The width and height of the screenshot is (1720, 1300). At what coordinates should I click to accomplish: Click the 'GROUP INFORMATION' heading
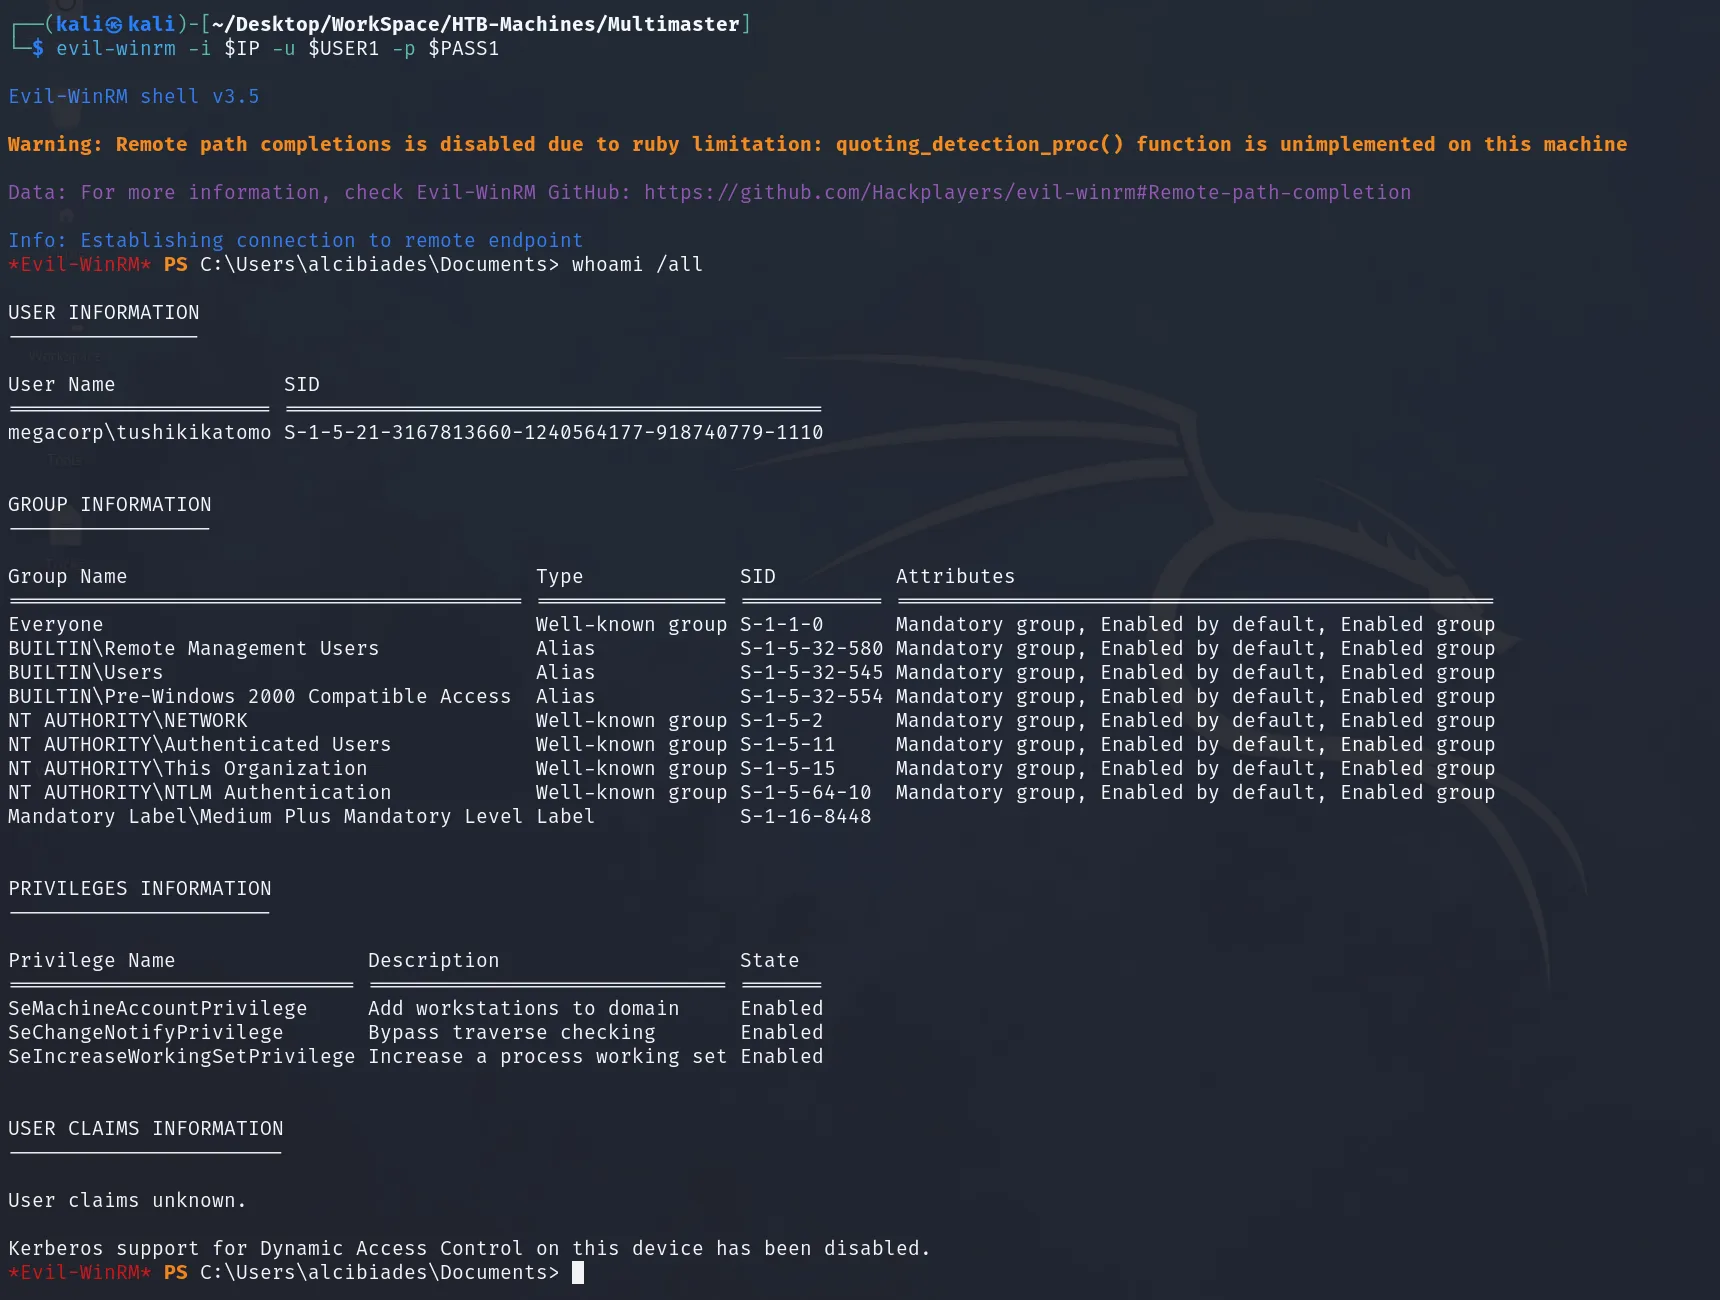[110, 504]
